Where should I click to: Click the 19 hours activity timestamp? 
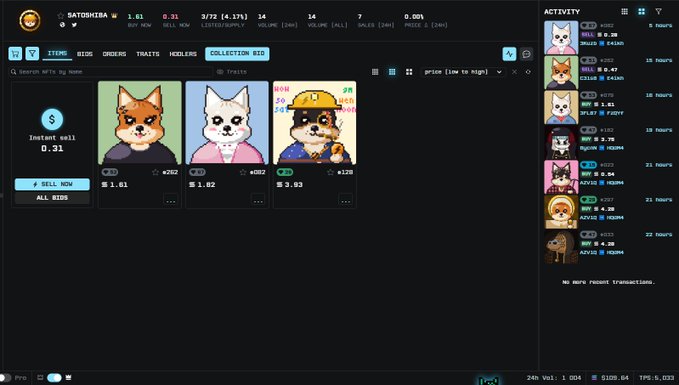659,130
